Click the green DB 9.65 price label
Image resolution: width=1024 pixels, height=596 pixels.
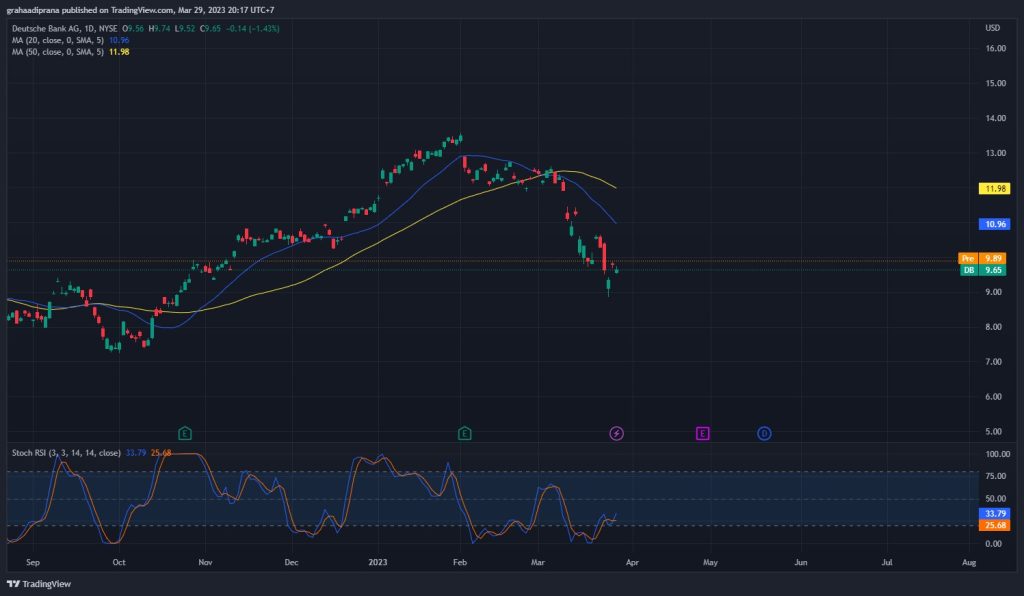coord(982,270)
